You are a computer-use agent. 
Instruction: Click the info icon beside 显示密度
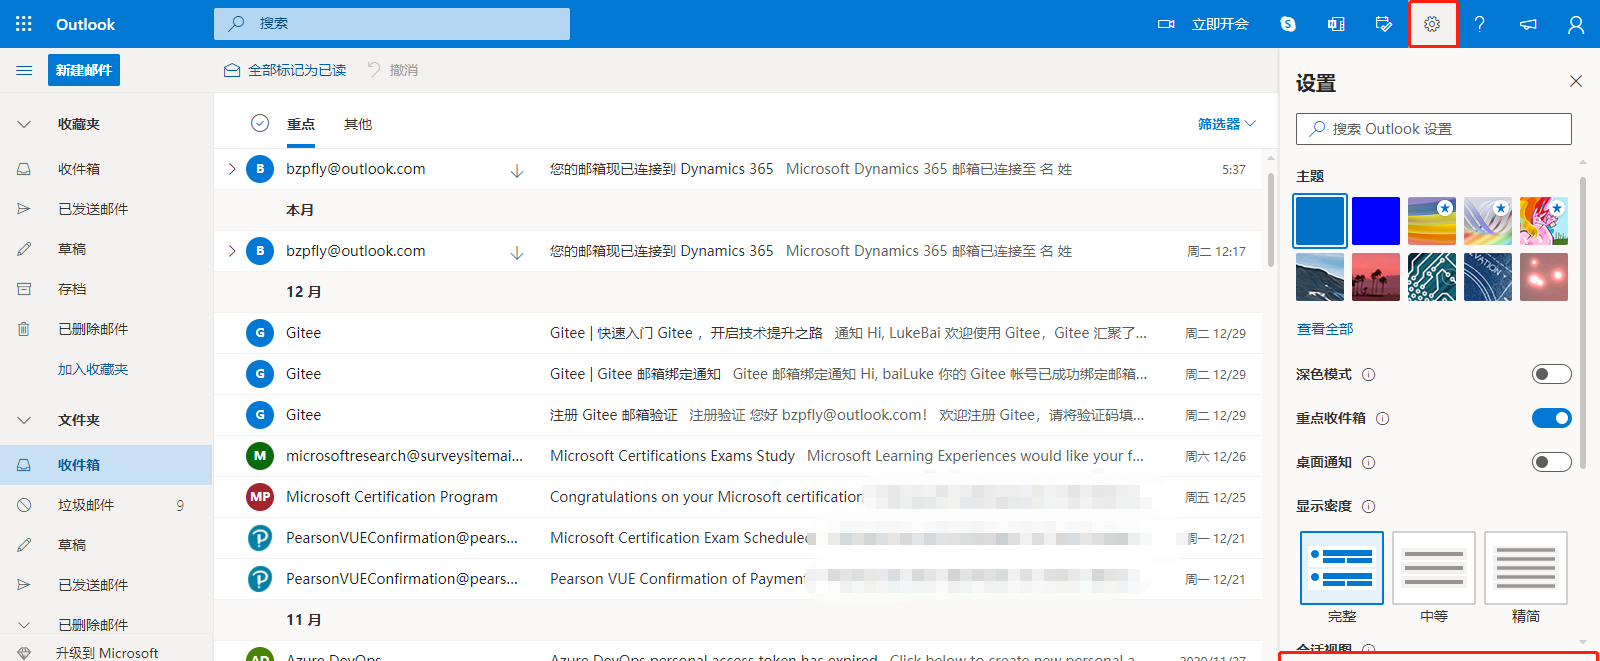pos(1369,507)
